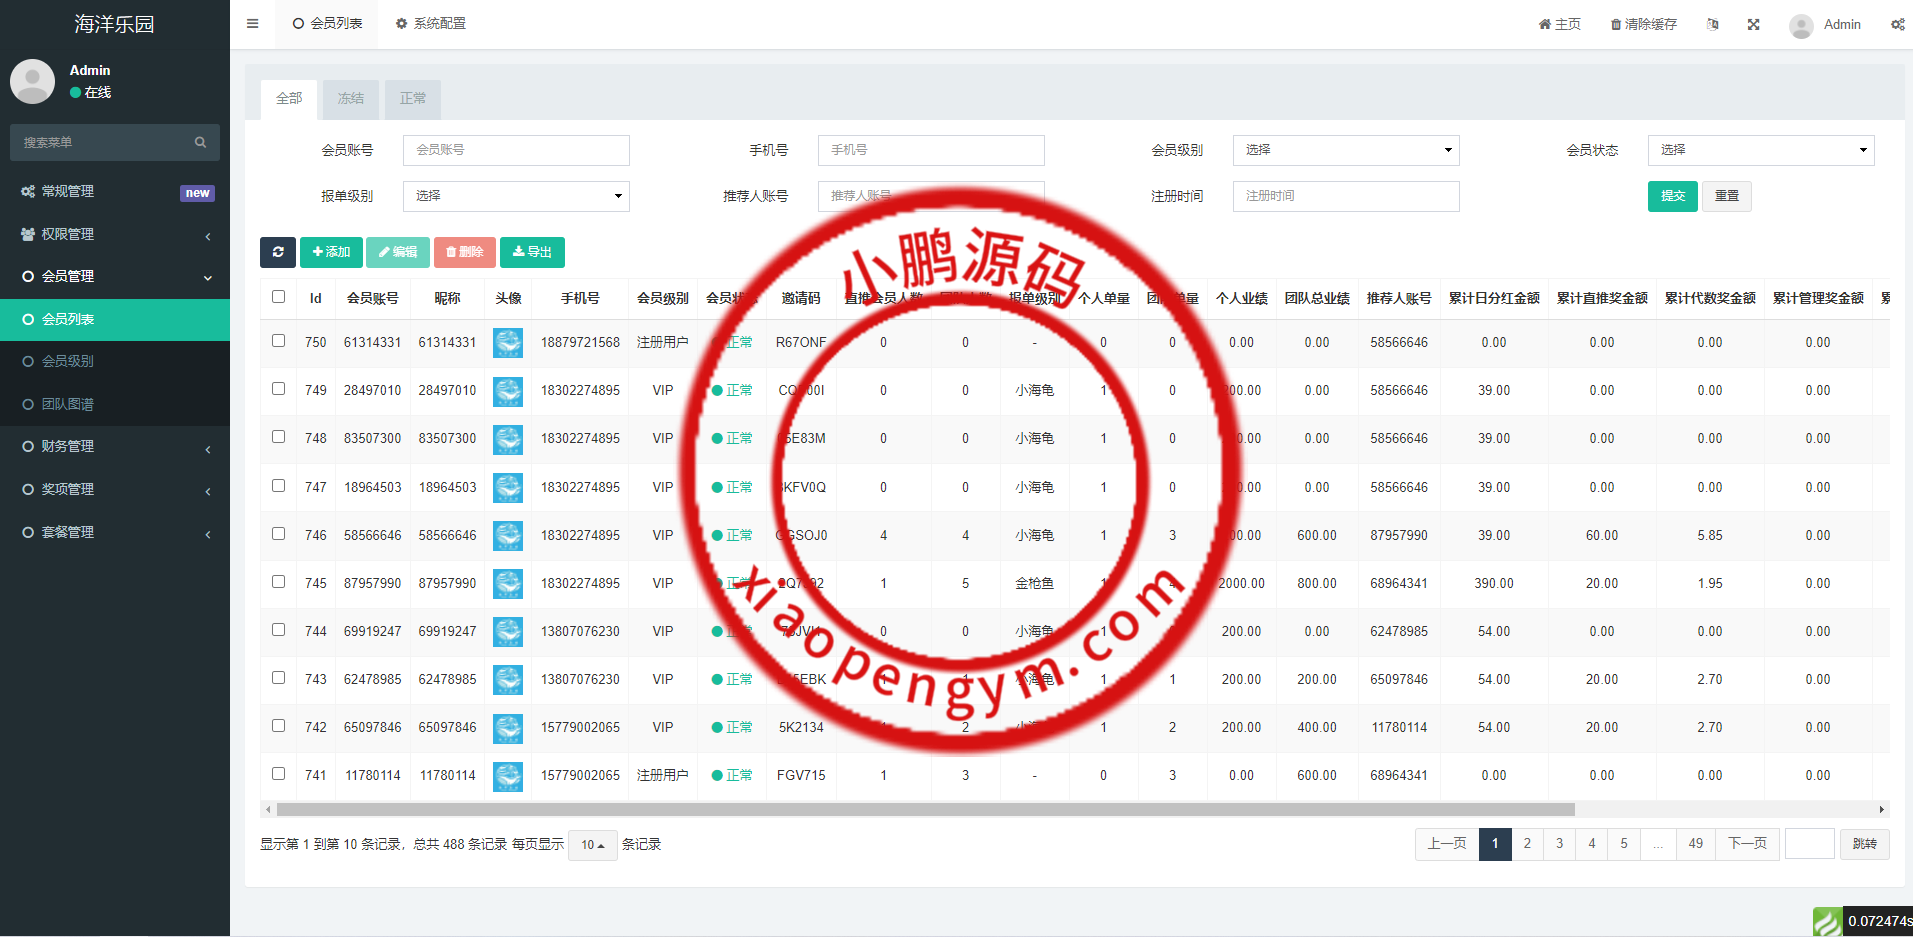Click the hamburger menu toggle icon
This screenshot has width=1913, height=937.
tap(253, 24)
